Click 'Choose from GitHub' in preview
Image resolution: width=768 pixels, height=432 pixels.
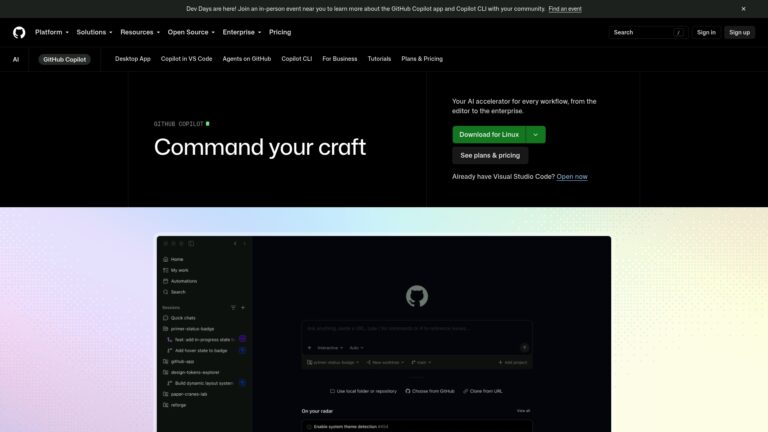click(430, 391)
